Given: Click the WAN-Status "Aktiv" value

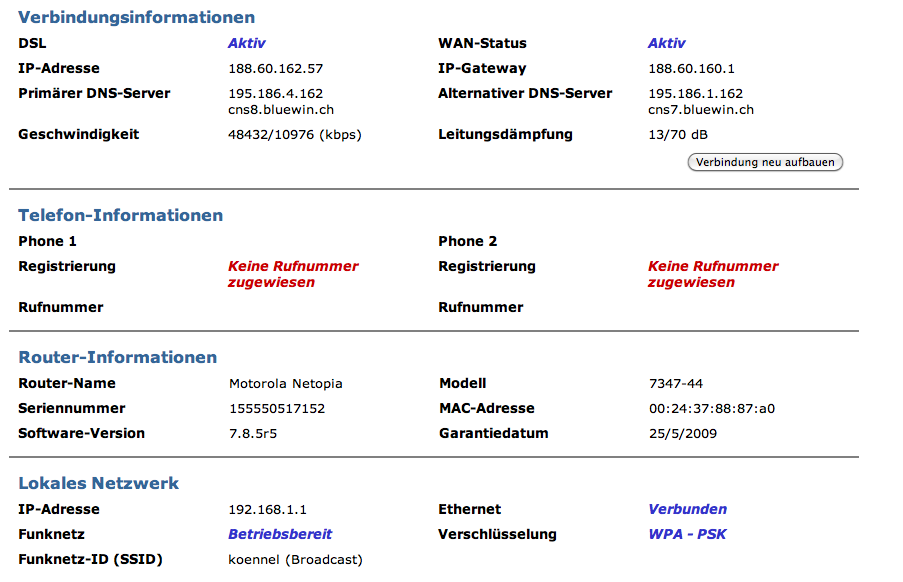Looking at the screenshot, I should (x=666, y=43).
